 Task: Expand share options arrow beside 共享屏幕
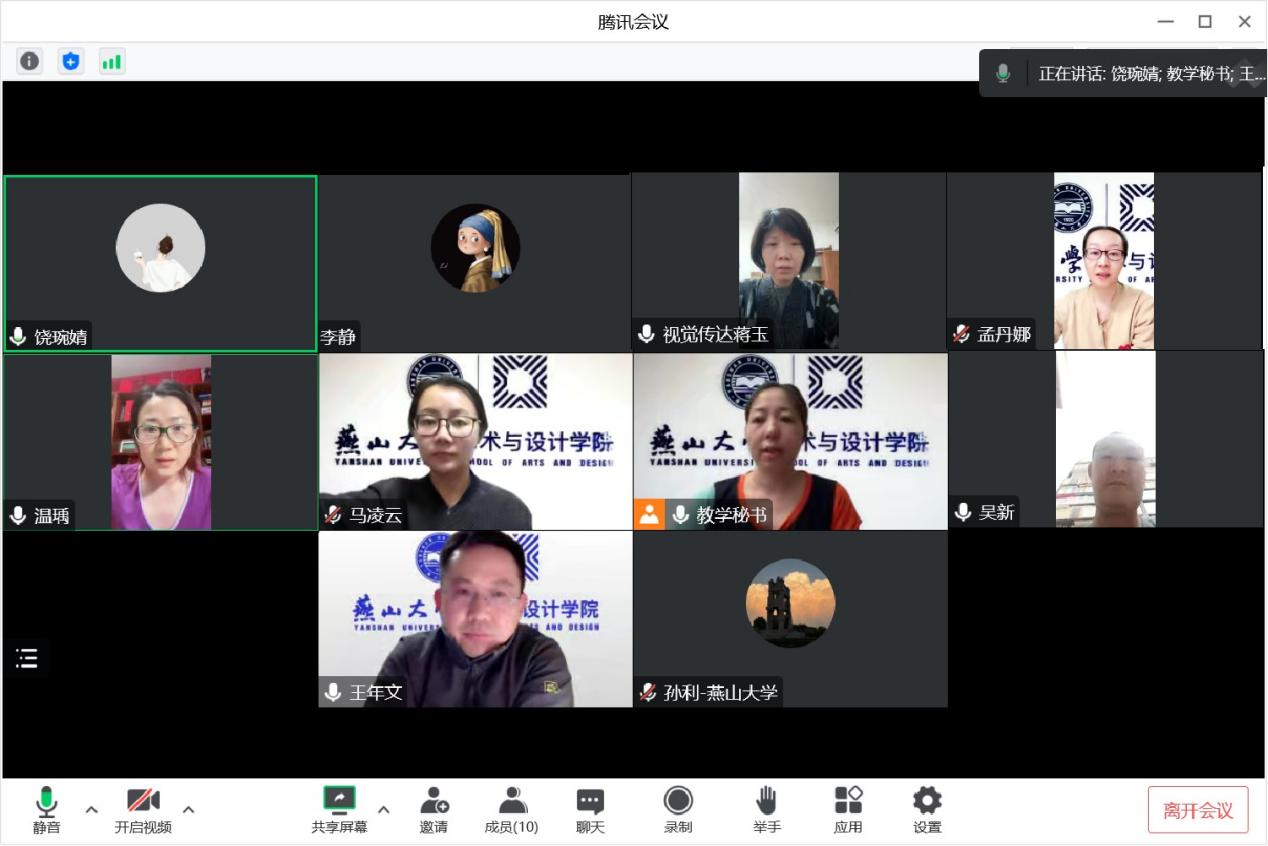pos(384,809)
